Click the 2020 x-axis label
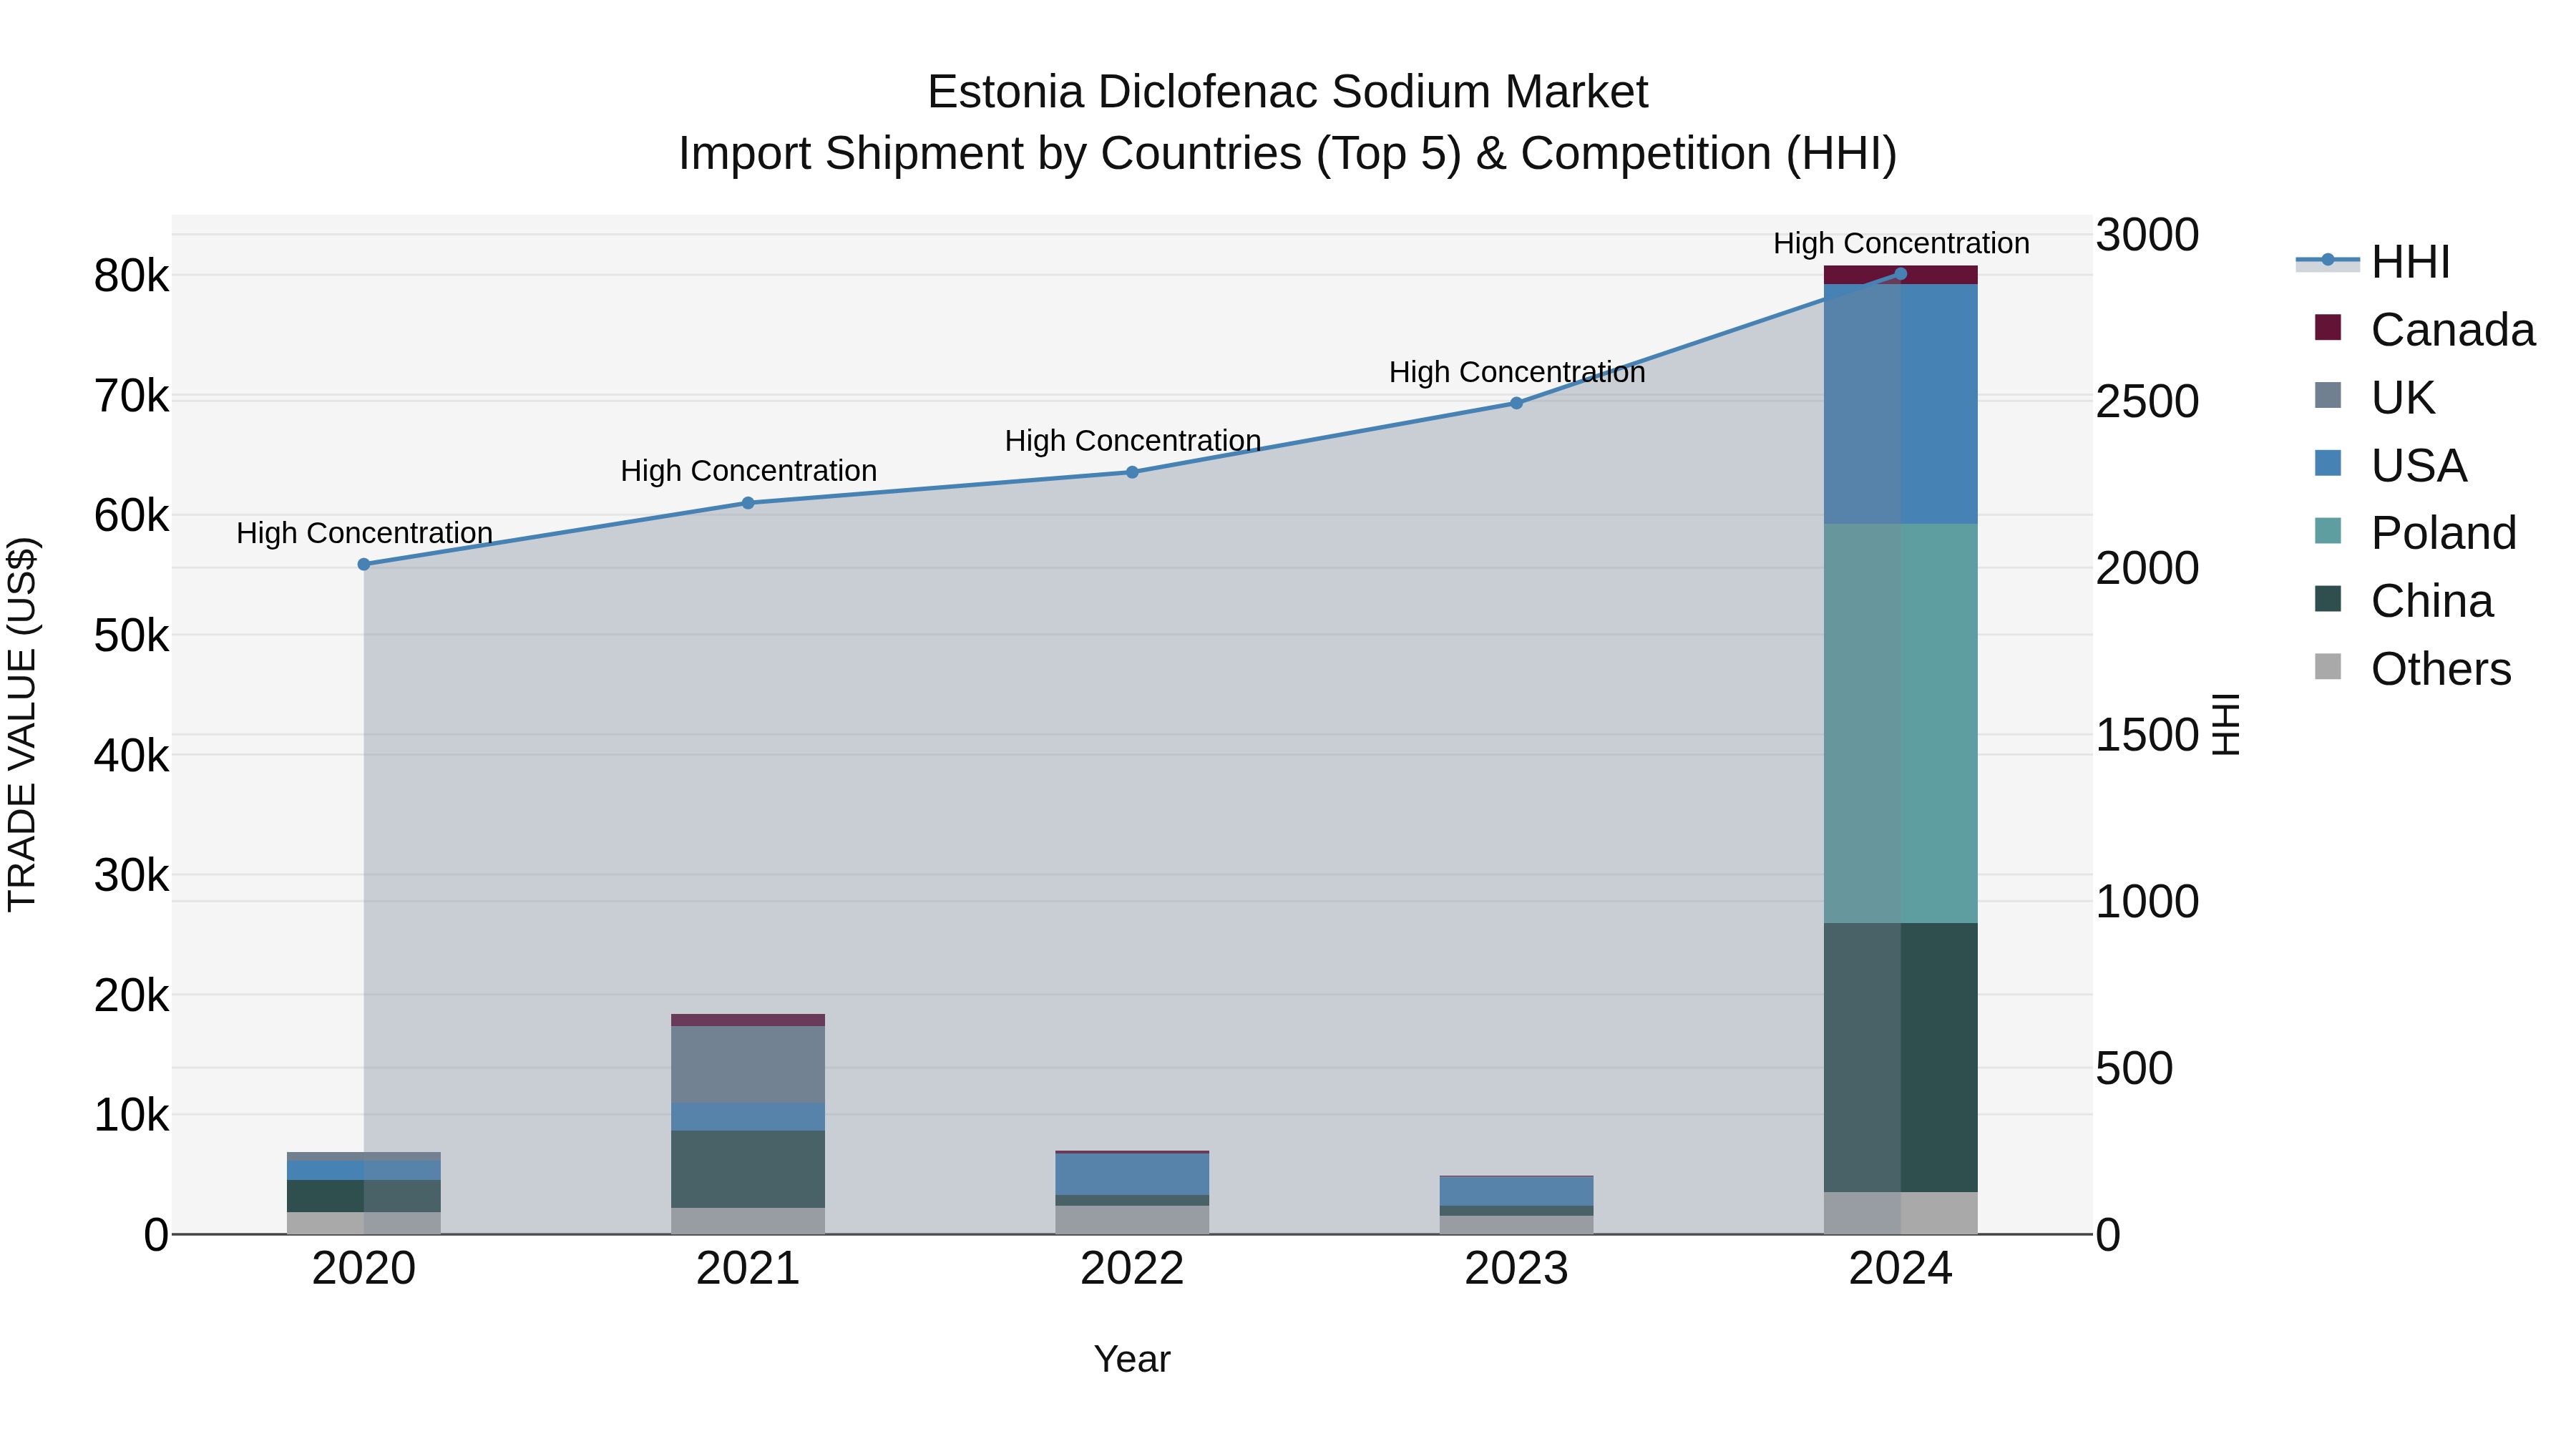2576x1449 pixels. point(364,1269)
